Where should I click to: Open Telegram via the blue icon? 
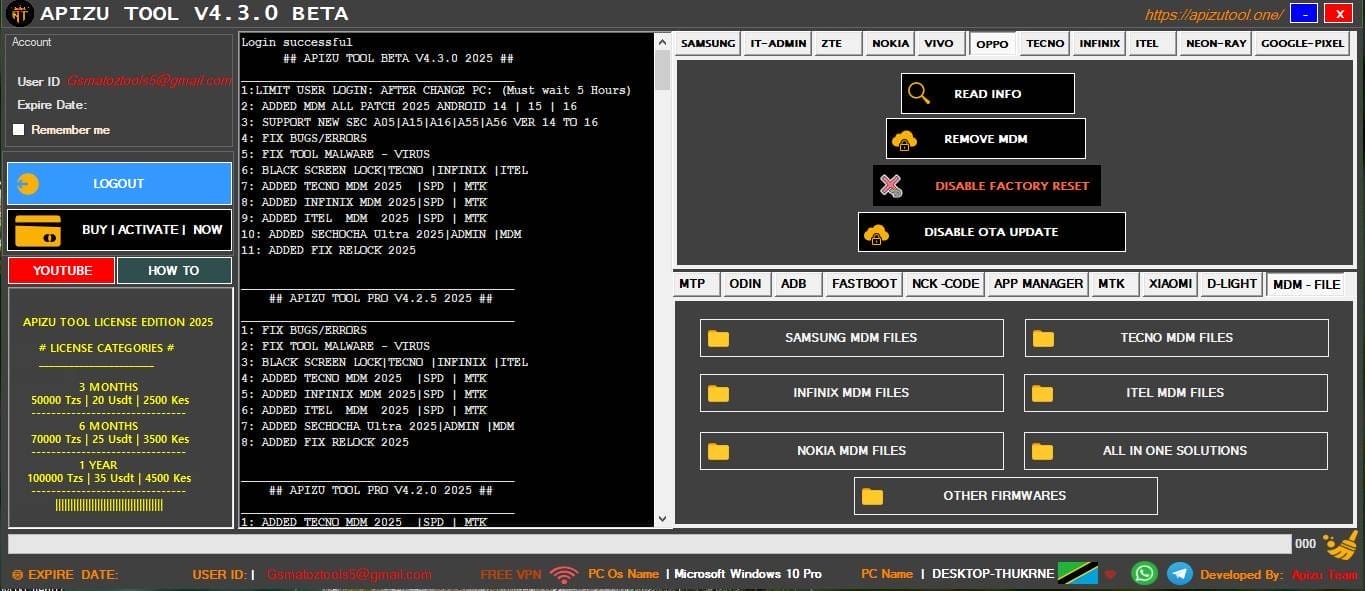[1179, 574]
